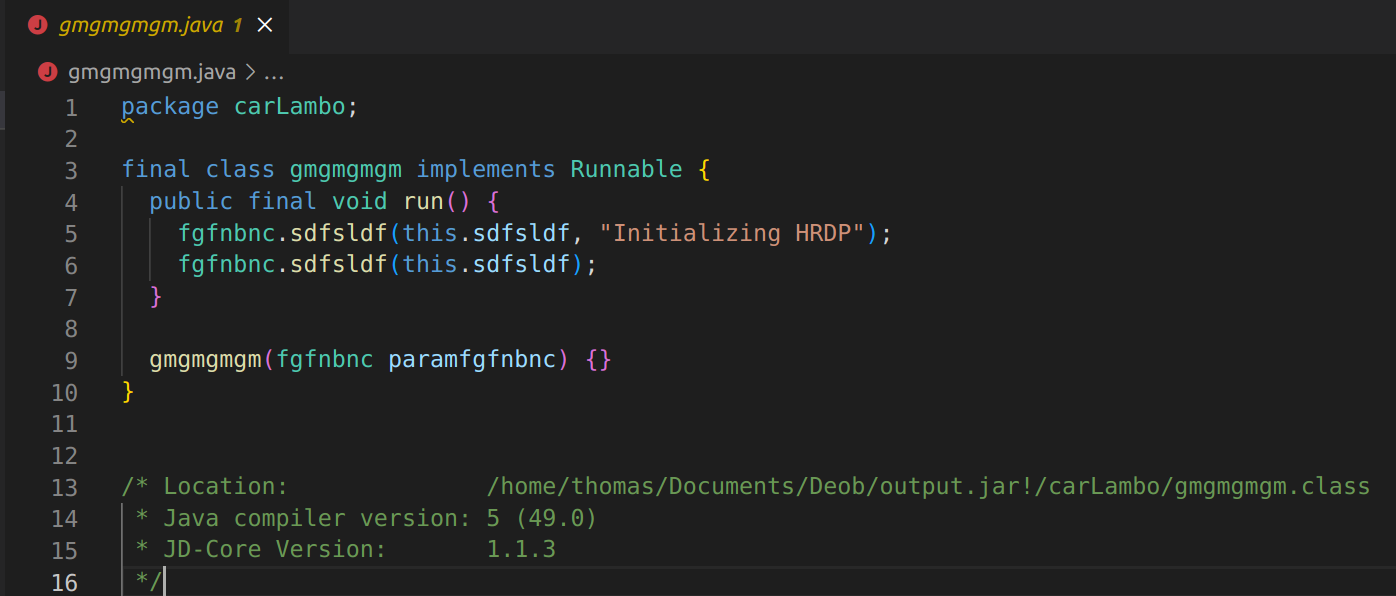Image resolution: width=1396 pixels, height=596 pixels.
Task: Click line number 3 in the gutter
Action: (70, 170)
